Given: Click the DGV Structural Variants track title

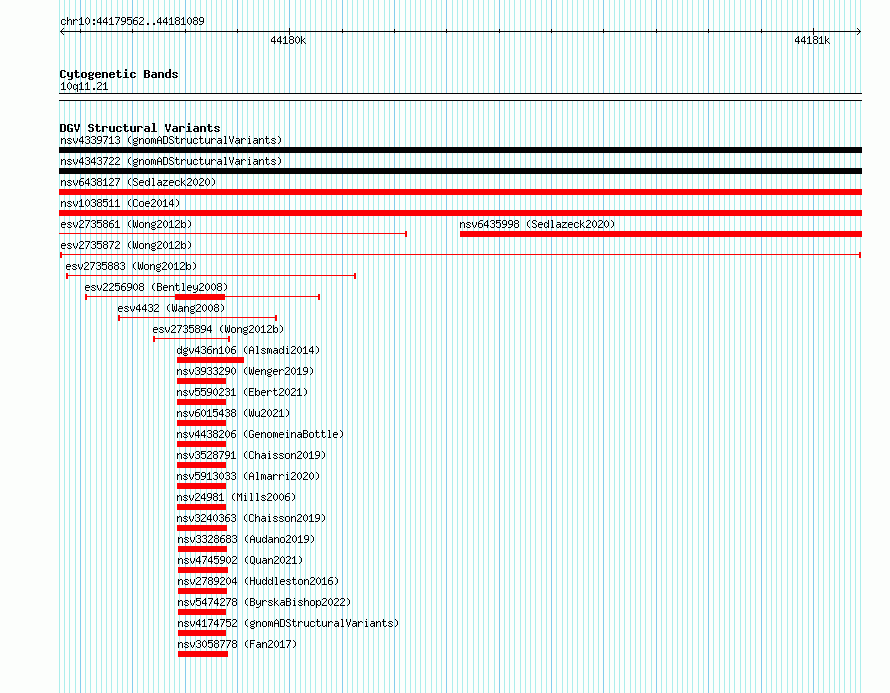Looking at the screenshot, I should point(140,128).
